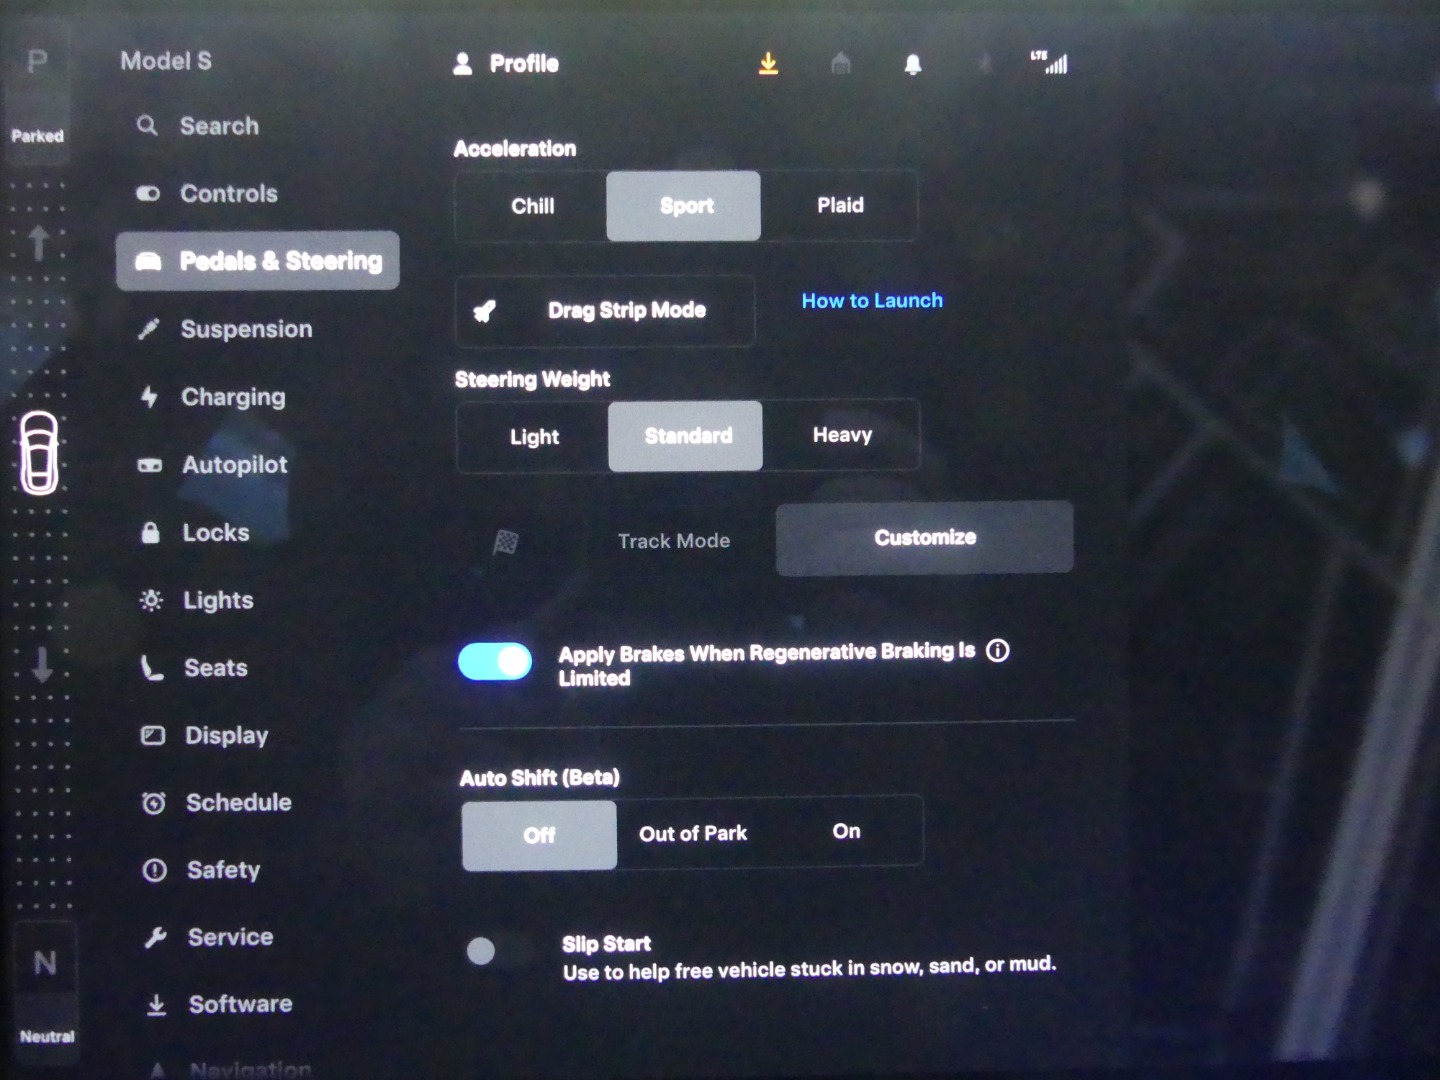Tap the car icon on gear strip
1440x1080 pixels.
pyautogui.click(x=39, y=453)
